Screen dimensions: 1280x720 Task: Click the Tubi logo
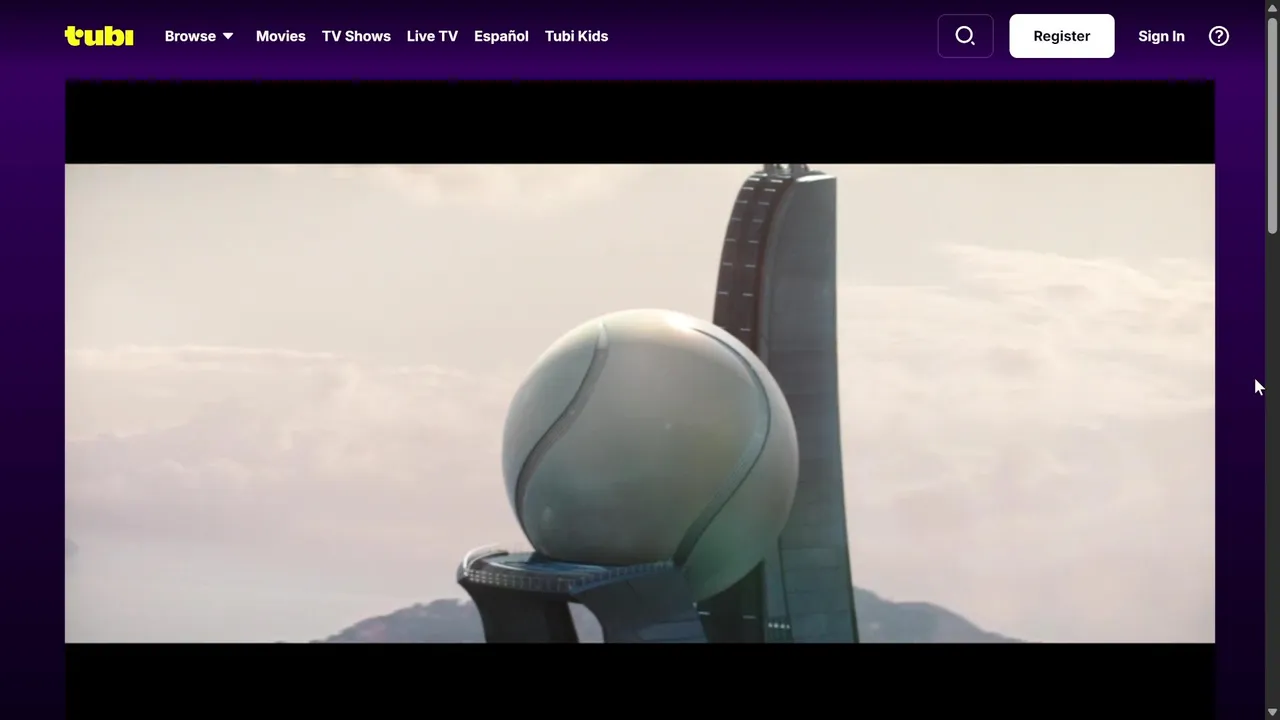[x=99, y=36]
